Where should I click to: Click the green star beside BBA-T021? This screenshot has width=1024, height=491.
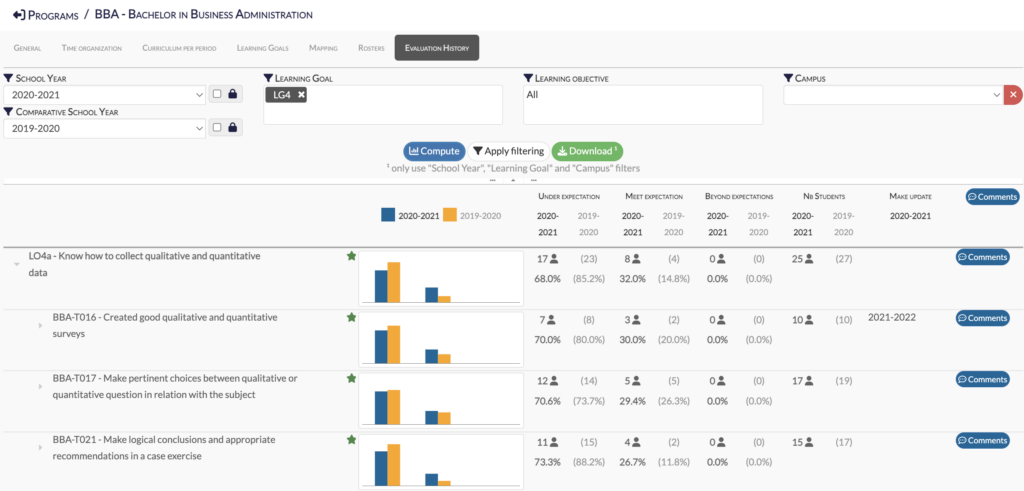[351, 439]
